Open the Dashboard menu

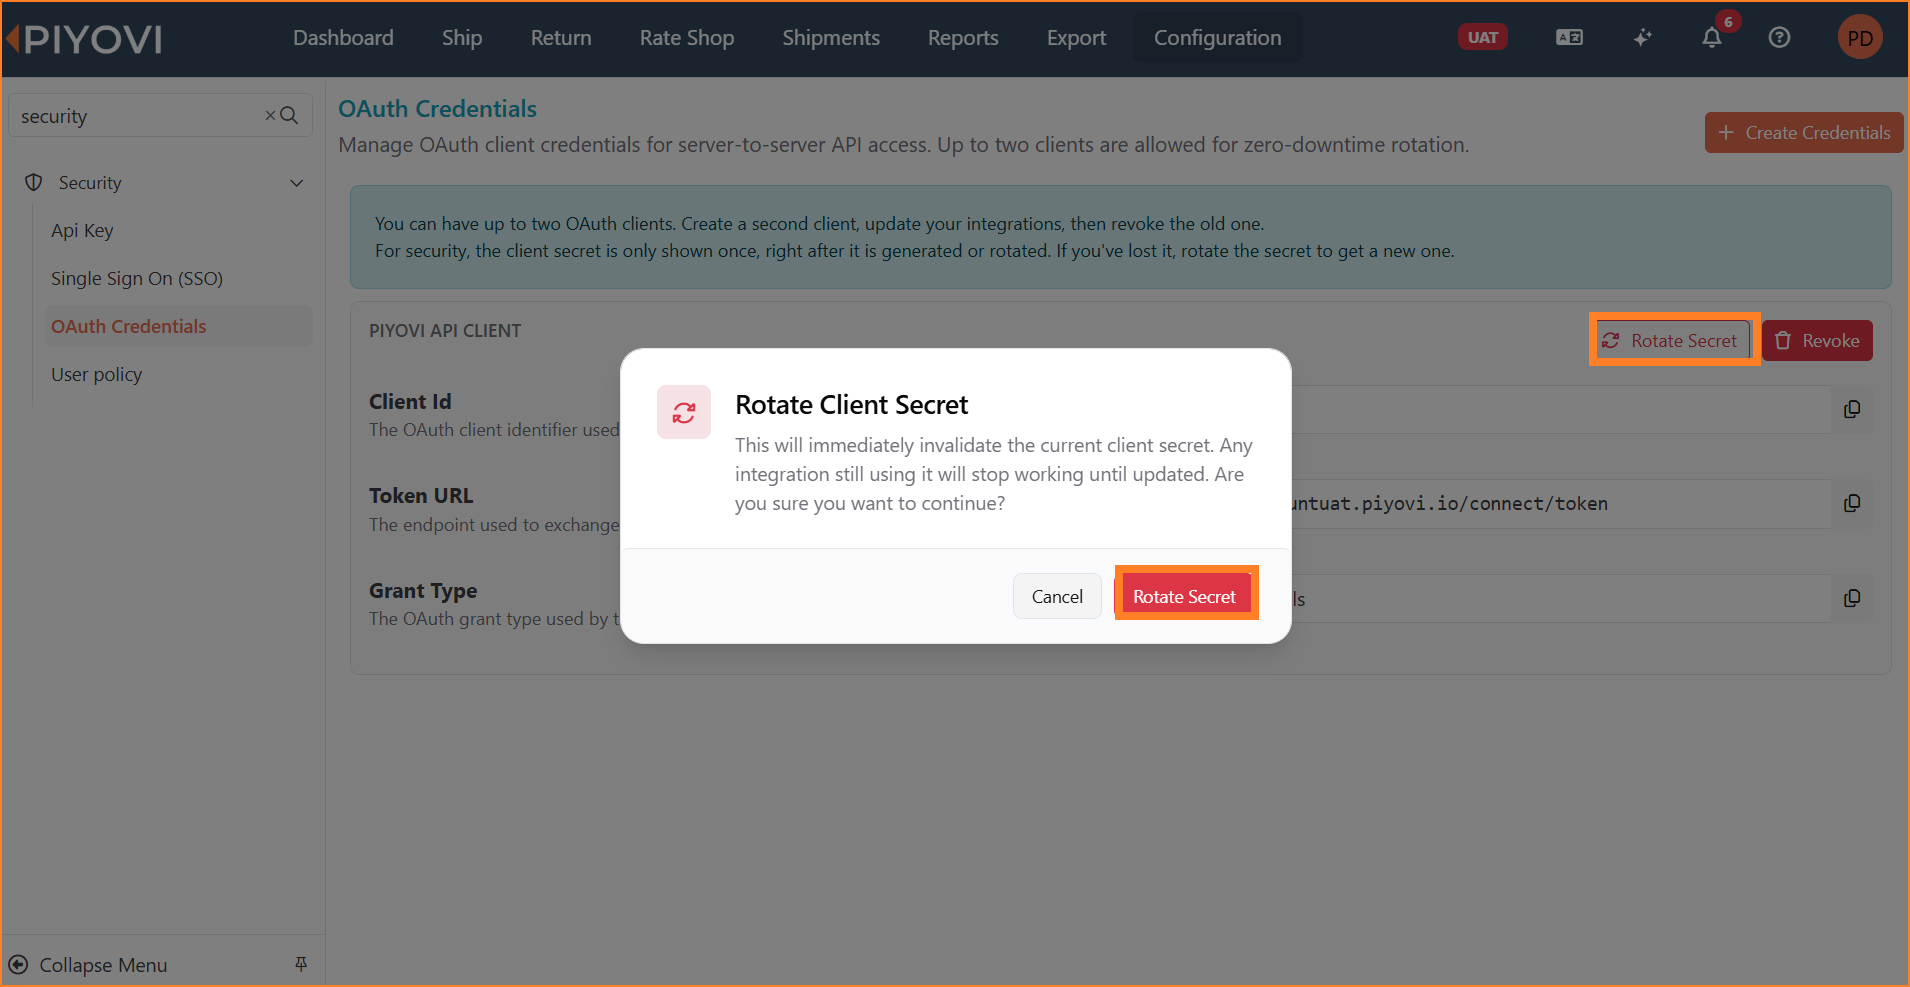343,38
